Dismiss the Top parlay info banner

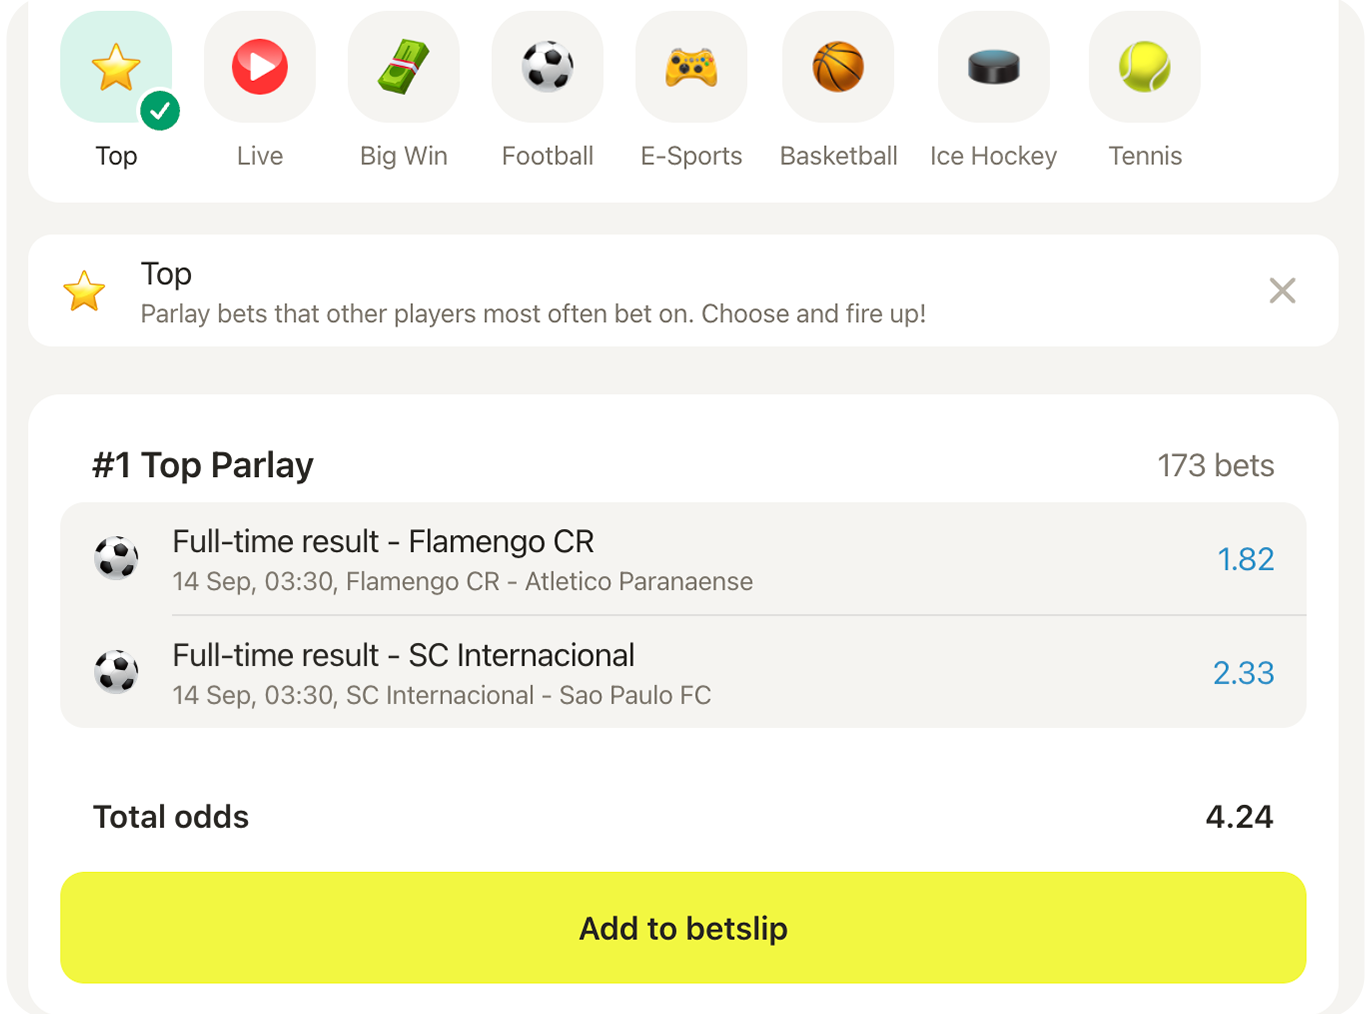click(1282, 291)
